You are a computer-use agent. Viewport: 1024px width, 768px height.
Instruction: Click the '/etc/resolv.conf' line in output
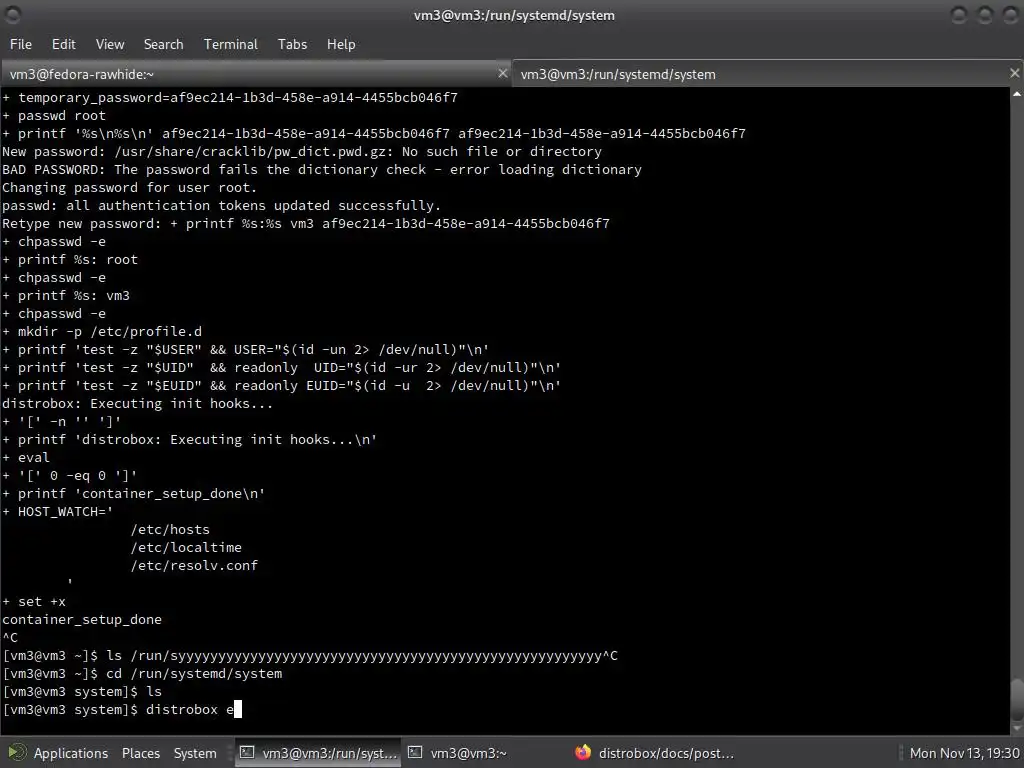194,565
